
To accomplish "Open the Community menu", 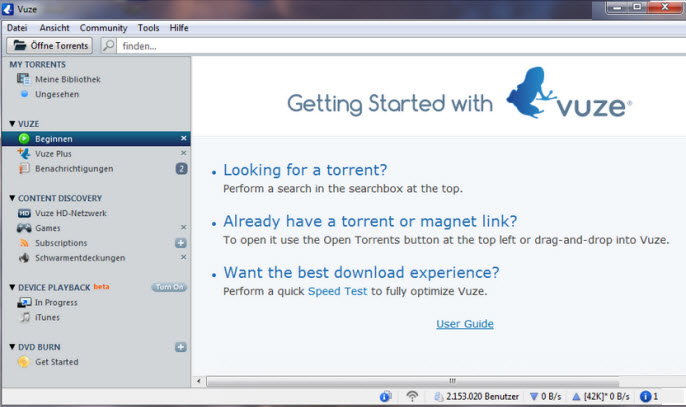I will pos(103,28).
